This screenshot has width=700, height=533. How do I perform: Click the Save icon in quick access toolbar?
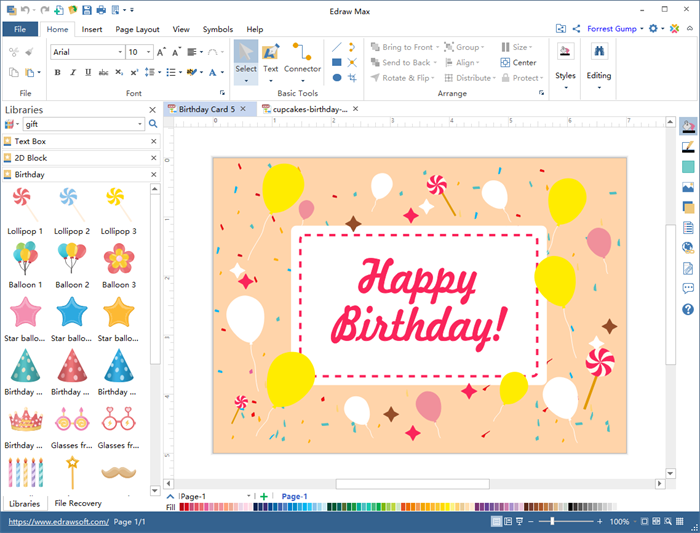click(86, 9)
